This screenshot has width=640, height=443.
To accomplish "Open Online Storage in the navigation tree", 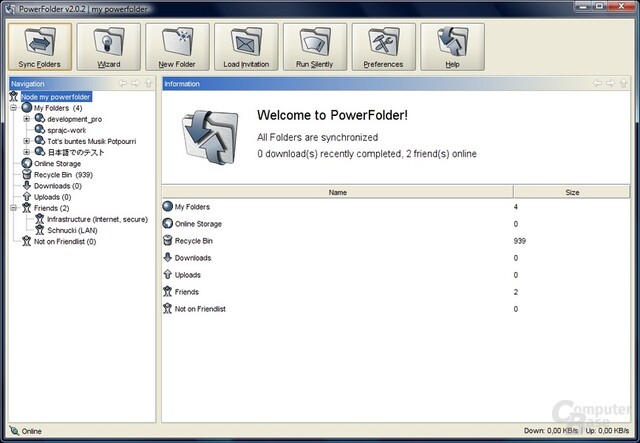I will (x=58, y=164).
